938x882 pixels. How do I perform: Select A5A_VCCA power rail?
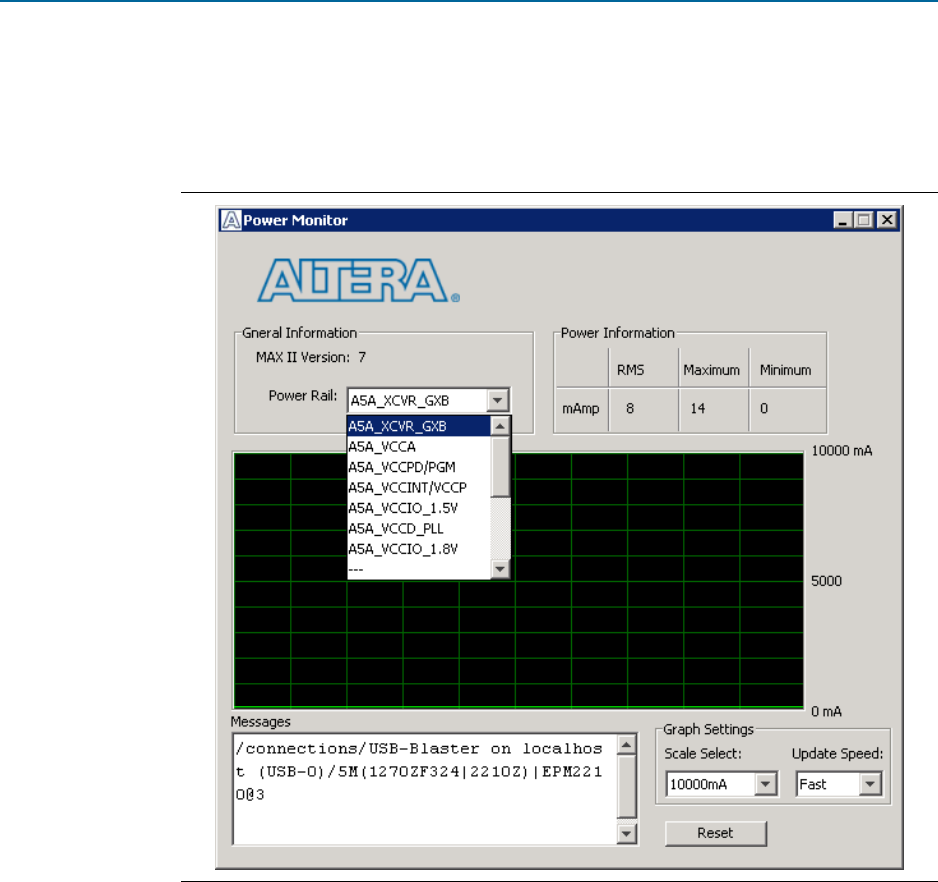click(418, 446)
